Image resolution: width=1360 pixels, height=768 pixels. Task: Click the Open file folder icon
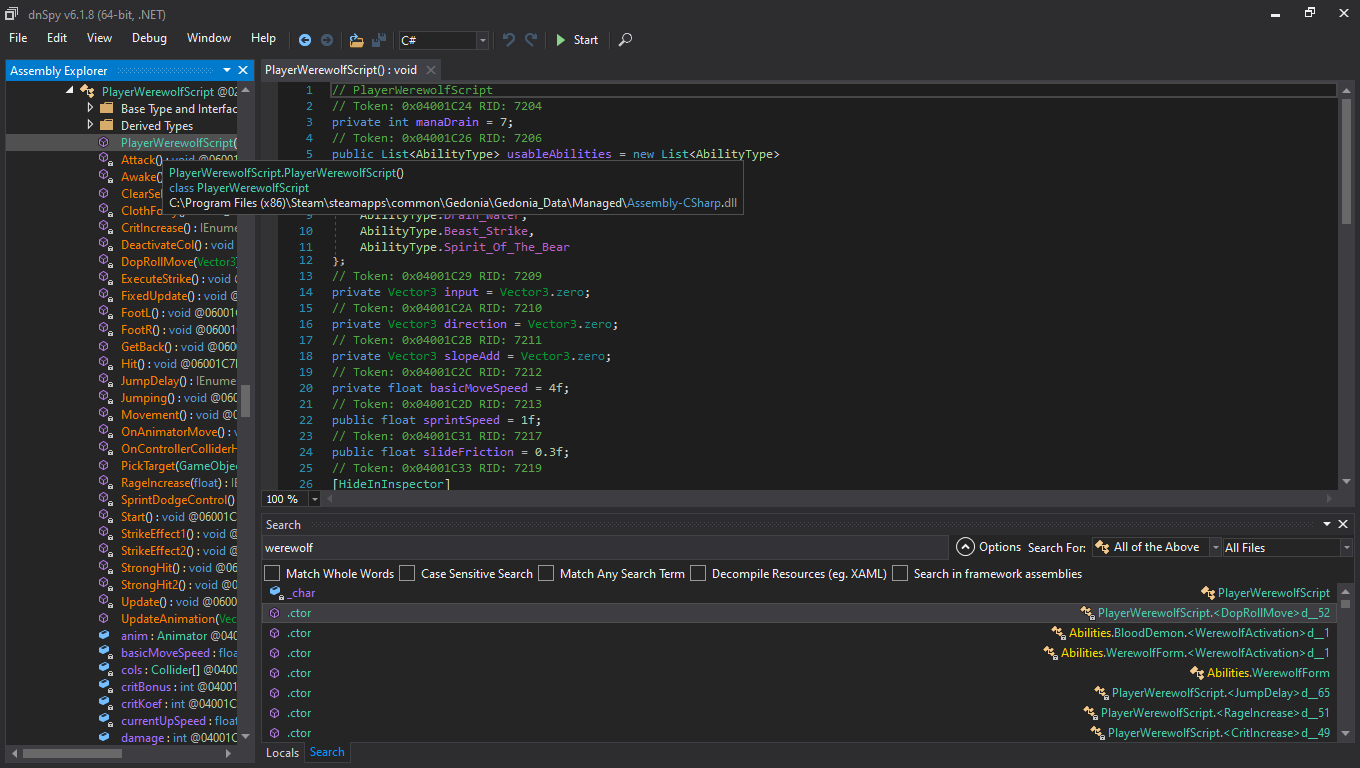click(356, 40)
